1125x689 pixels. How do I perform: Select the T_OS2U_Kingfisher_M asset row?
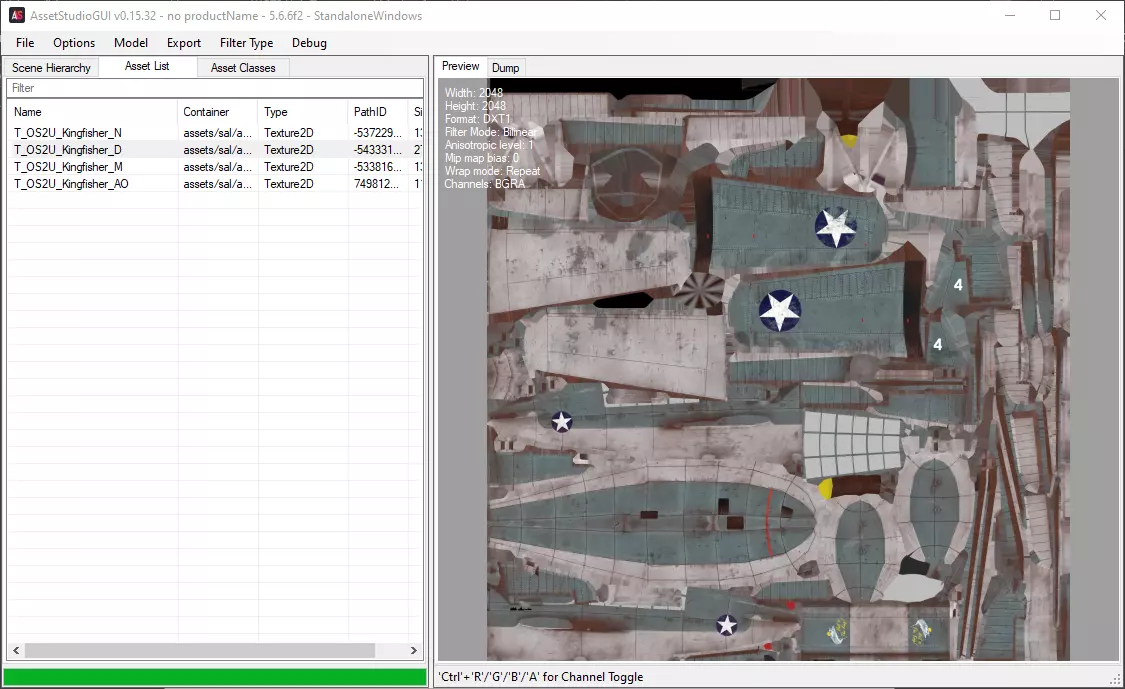coord(68,167)
